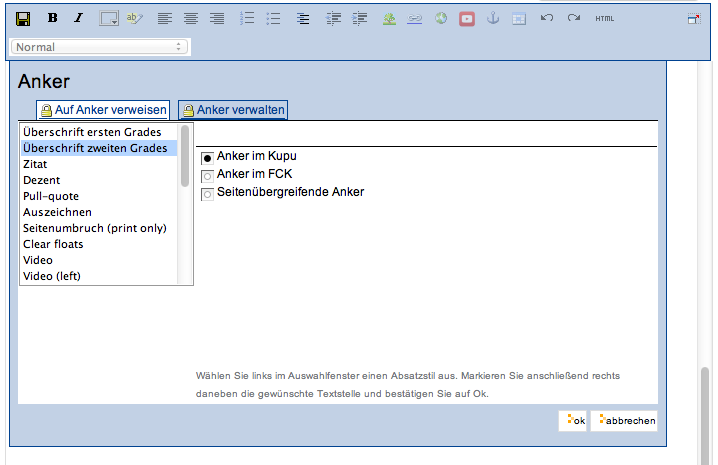The height and width of the screenshot is (465, 718).
Task: Select Clear floats entry
Action: [x=99, y=244]
